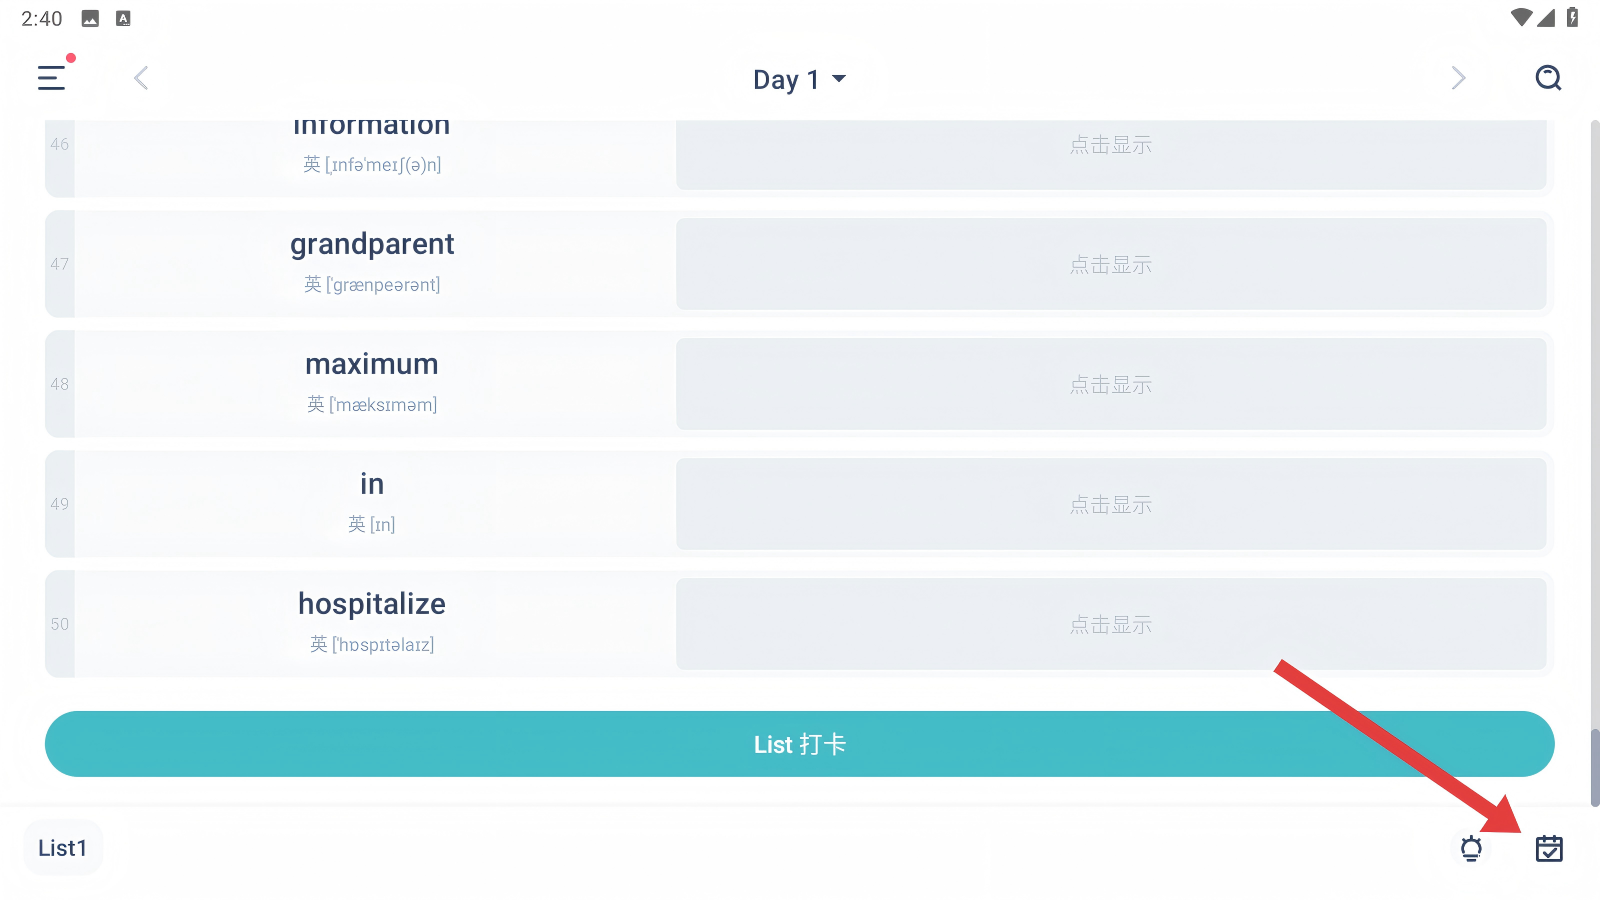The height and width of the screenshot is (900, 1600).
Task: Tap the word 'hospitalize'
Action: coord(372,604)
